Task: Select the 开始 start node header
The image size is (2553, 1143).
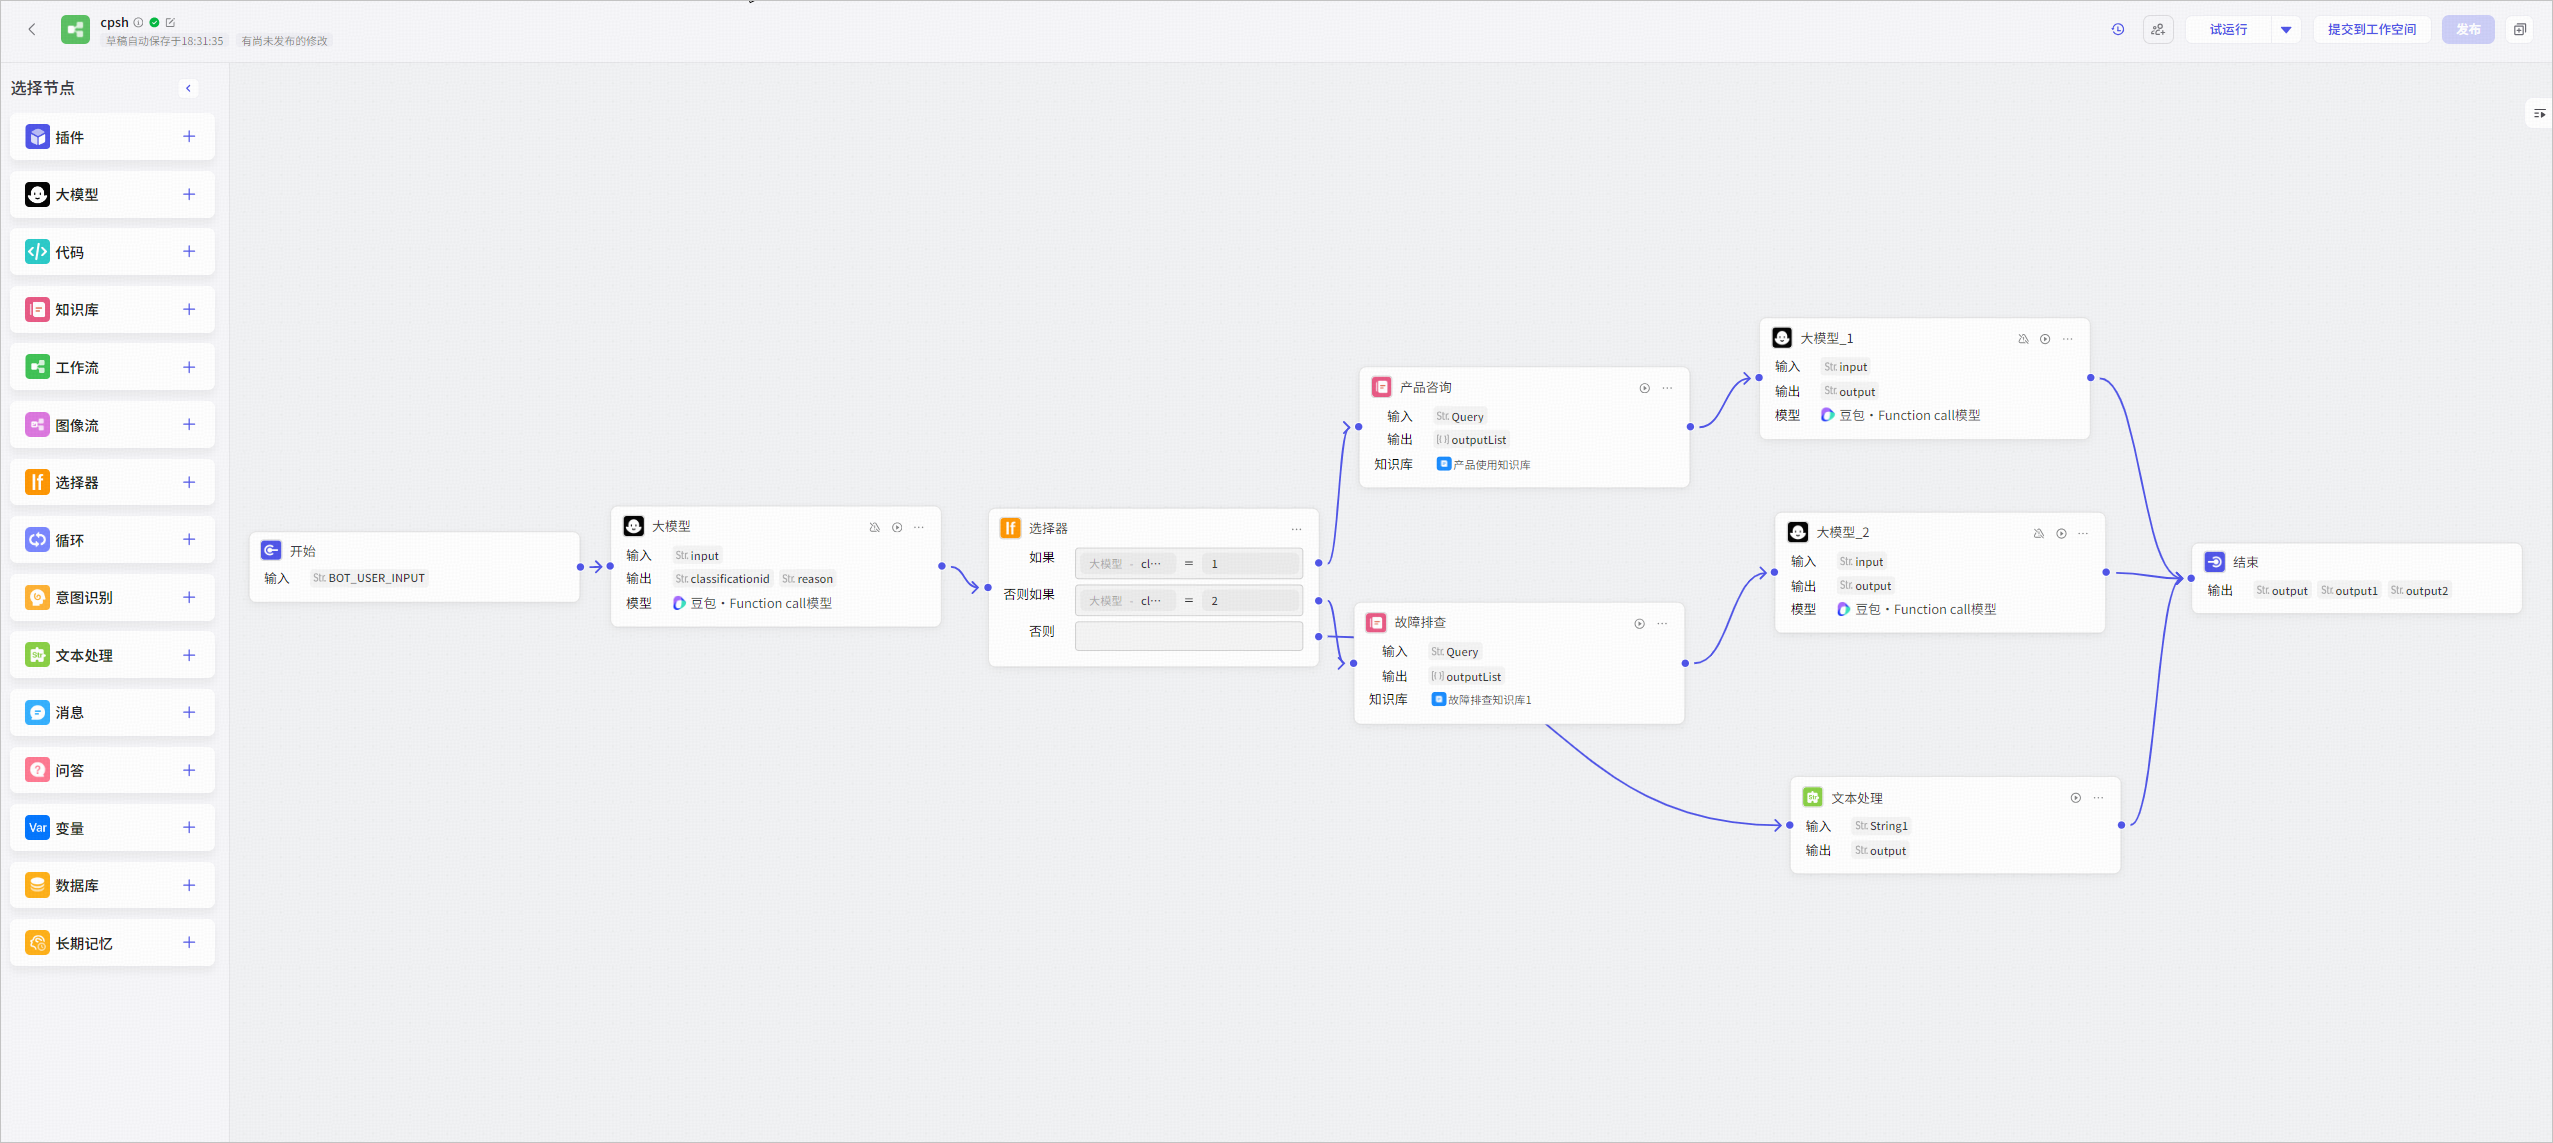Action: pyautogui.click(x=414, y=551)
